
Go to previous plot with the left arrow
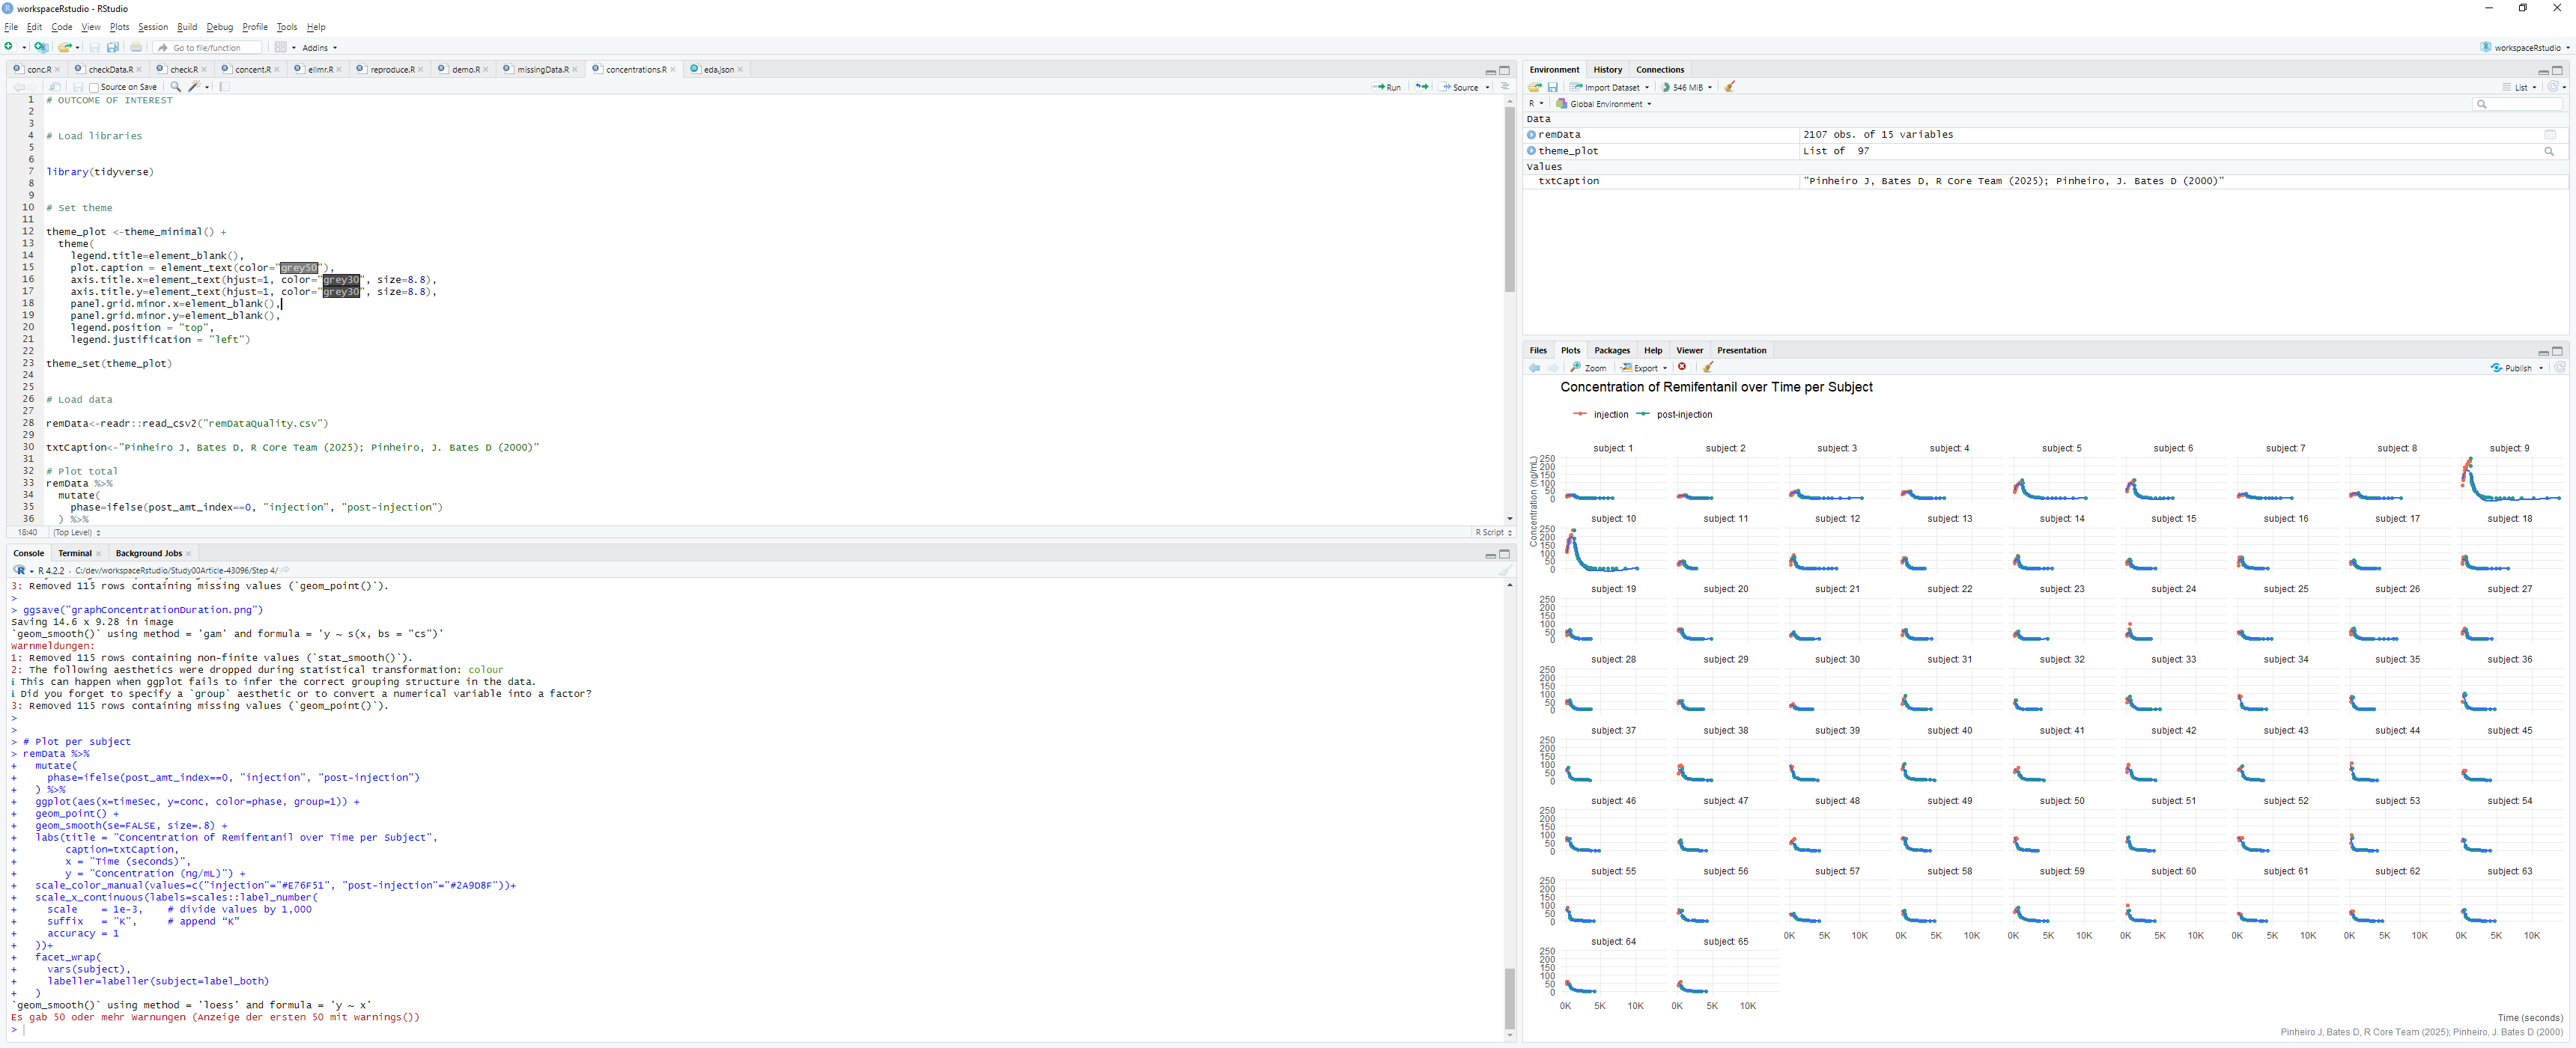coord(1534,367)
